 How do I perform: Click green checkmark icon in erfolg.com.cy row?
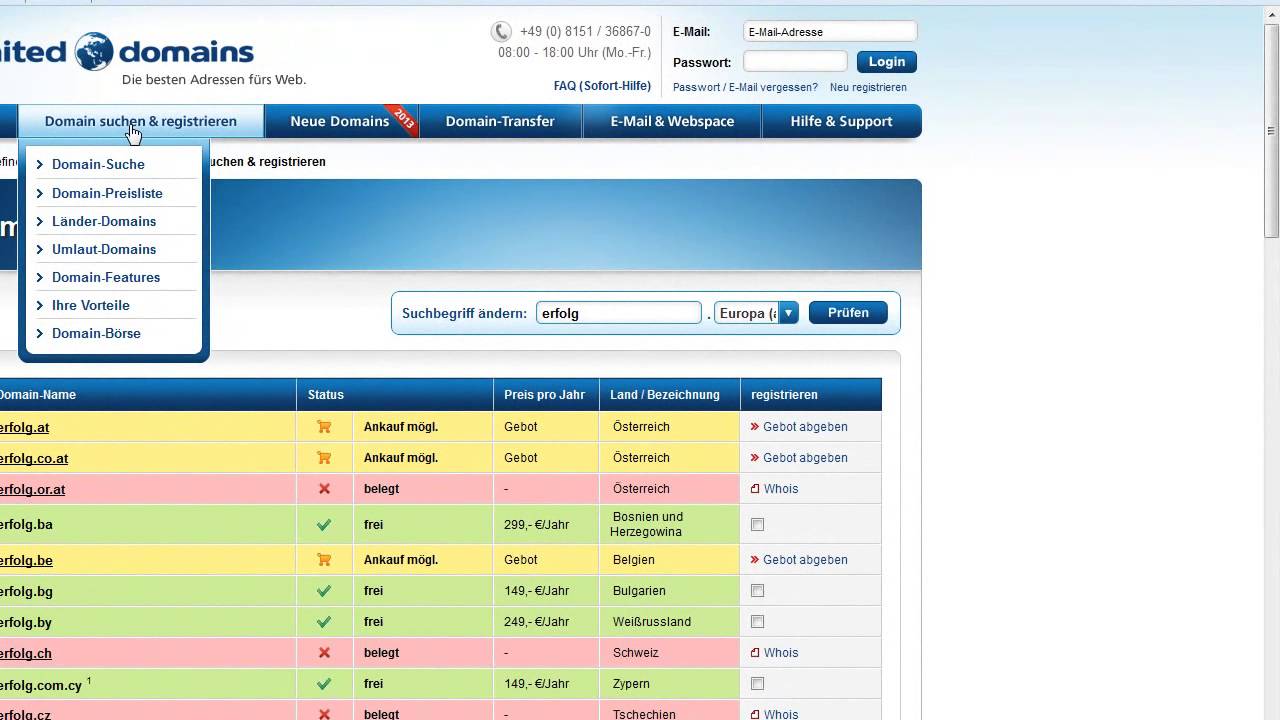click(324, 684)
